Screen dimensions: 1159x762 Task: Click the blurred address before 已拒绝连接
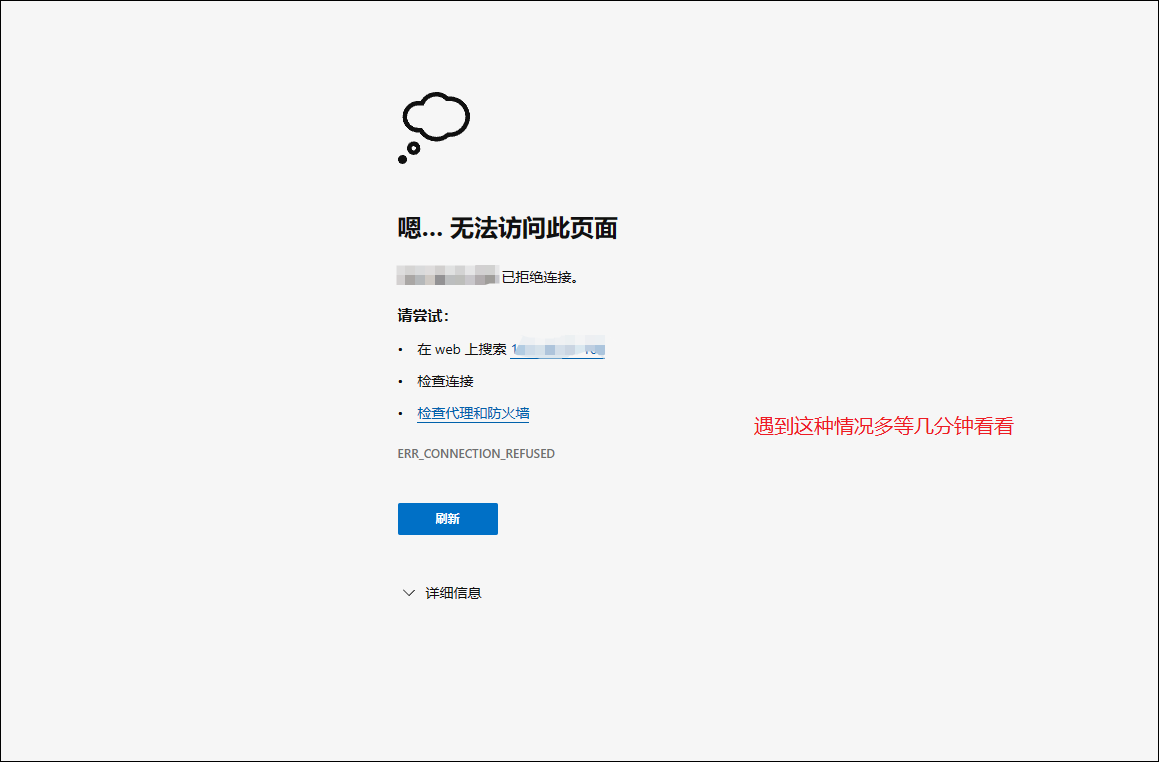(447, 276)
